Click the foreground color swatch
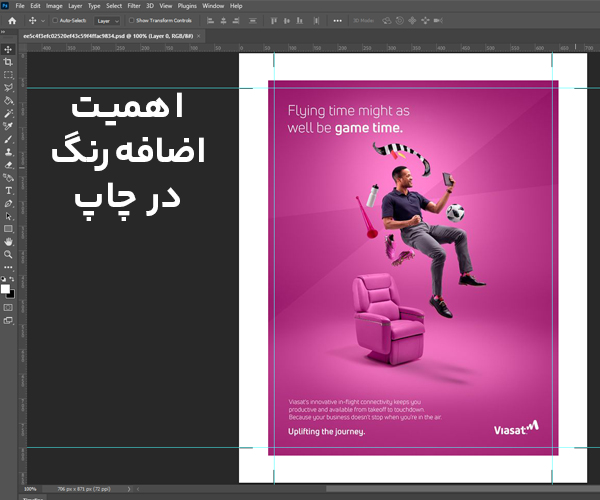The image size is (600, 500). pos(5,289)
